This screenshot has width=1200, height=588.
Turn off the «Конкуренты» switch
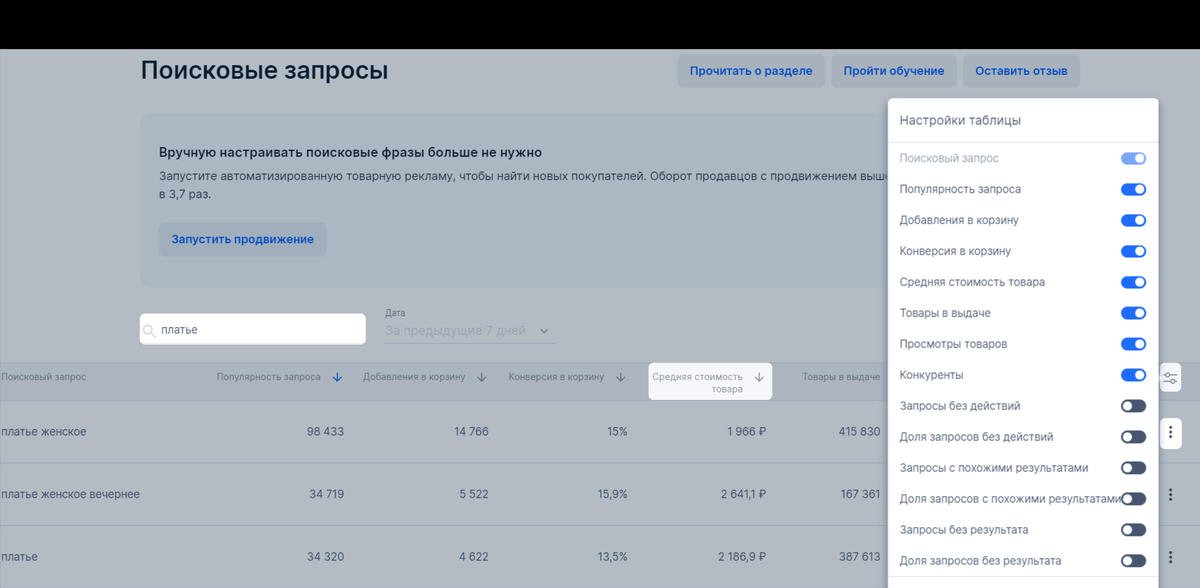1133,375
